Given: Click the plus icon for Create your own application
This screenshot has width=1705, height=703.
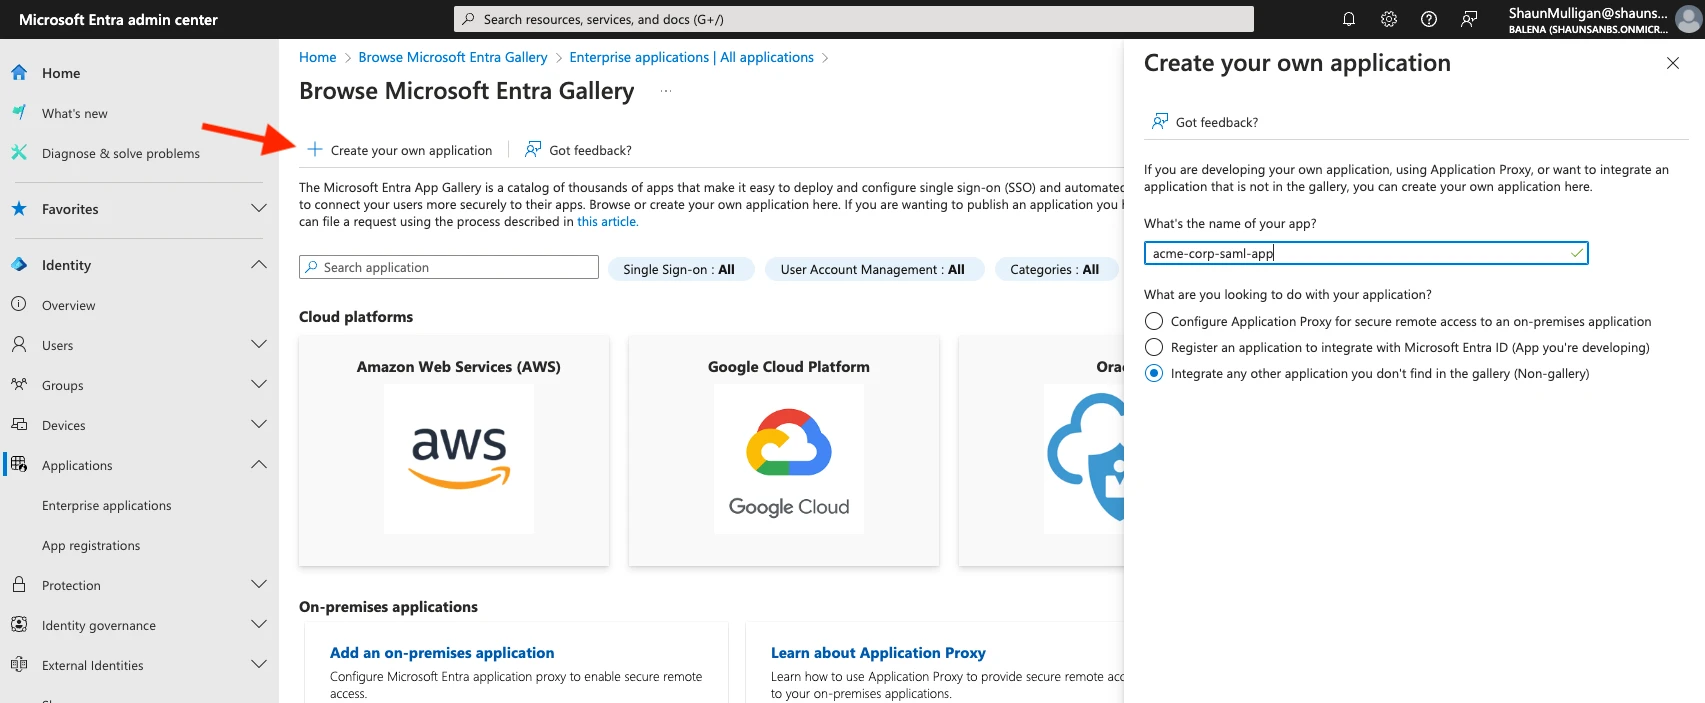Looking at the screenshot, I should tap(315, 150).
